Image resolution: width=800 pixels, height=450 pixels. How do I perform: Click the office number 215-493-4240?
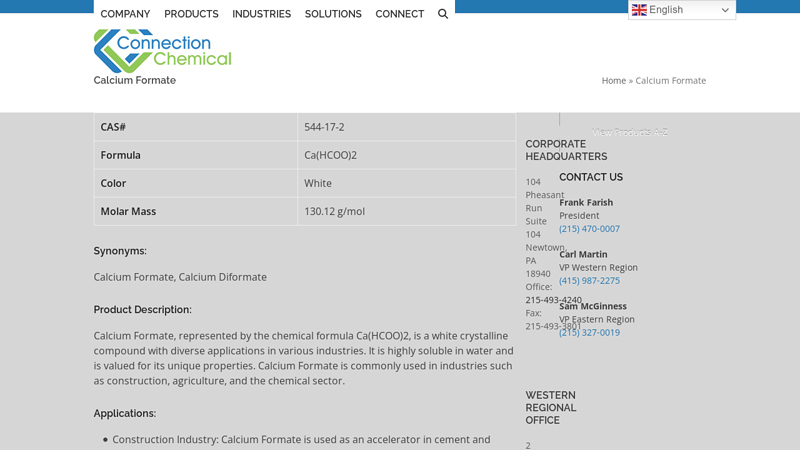(x=554, y=300)
